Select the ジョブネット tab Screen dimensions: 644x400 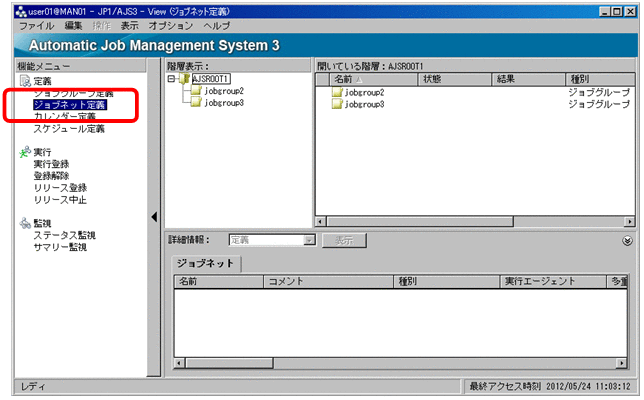tap(206, 264)
